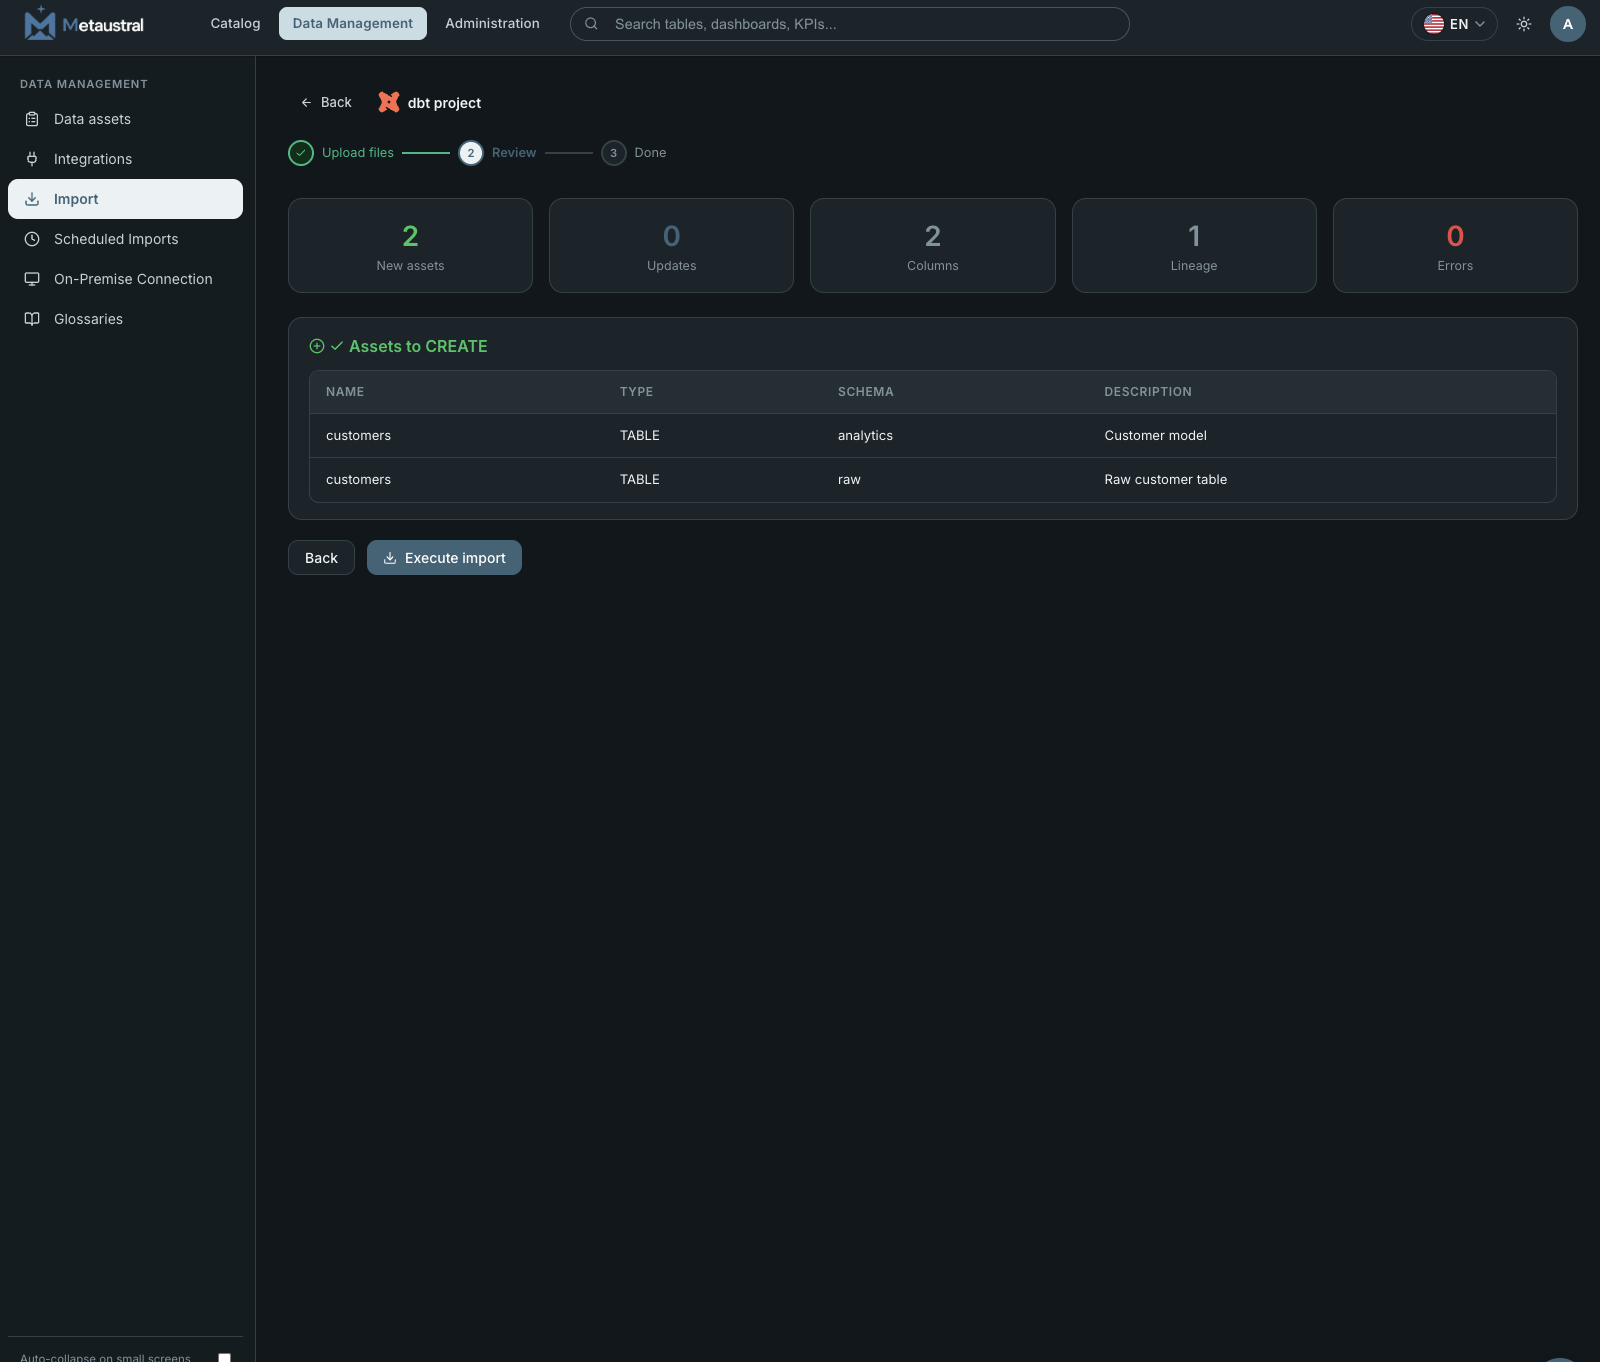
Task: Collapse the Assets to CREATE section
Action: tap(398, 346)
